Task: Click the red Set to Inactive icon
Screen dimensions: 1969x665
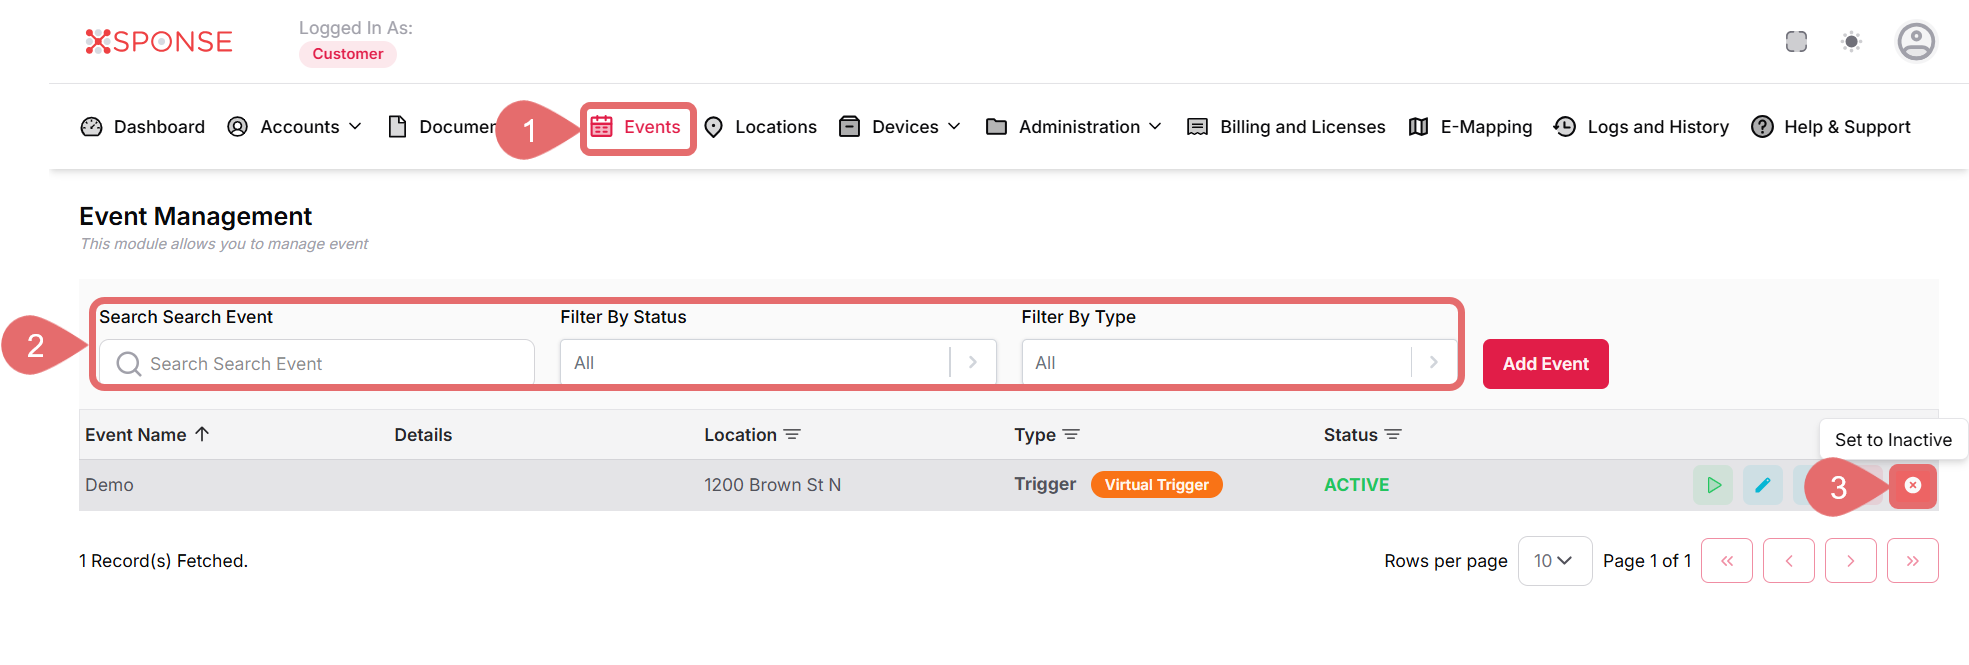Action: coord(1912,485)
